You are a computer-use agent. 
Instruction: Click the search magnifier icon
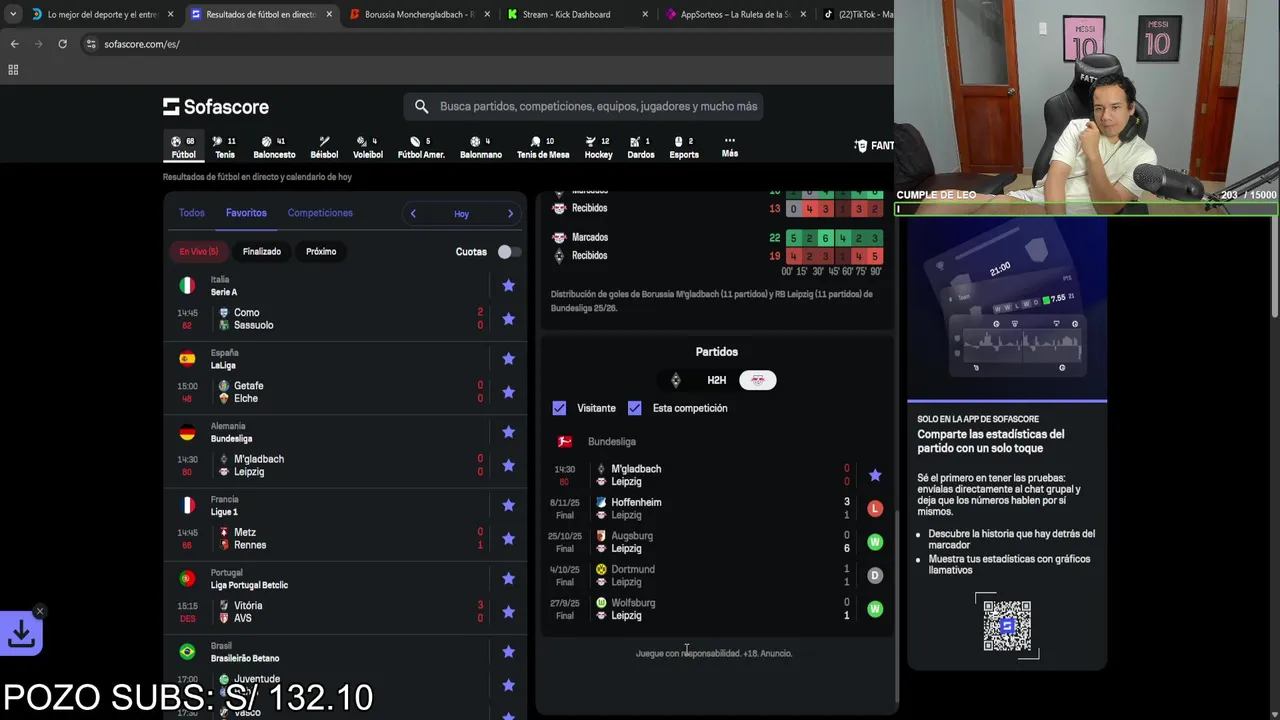click(x=421, y=106)
